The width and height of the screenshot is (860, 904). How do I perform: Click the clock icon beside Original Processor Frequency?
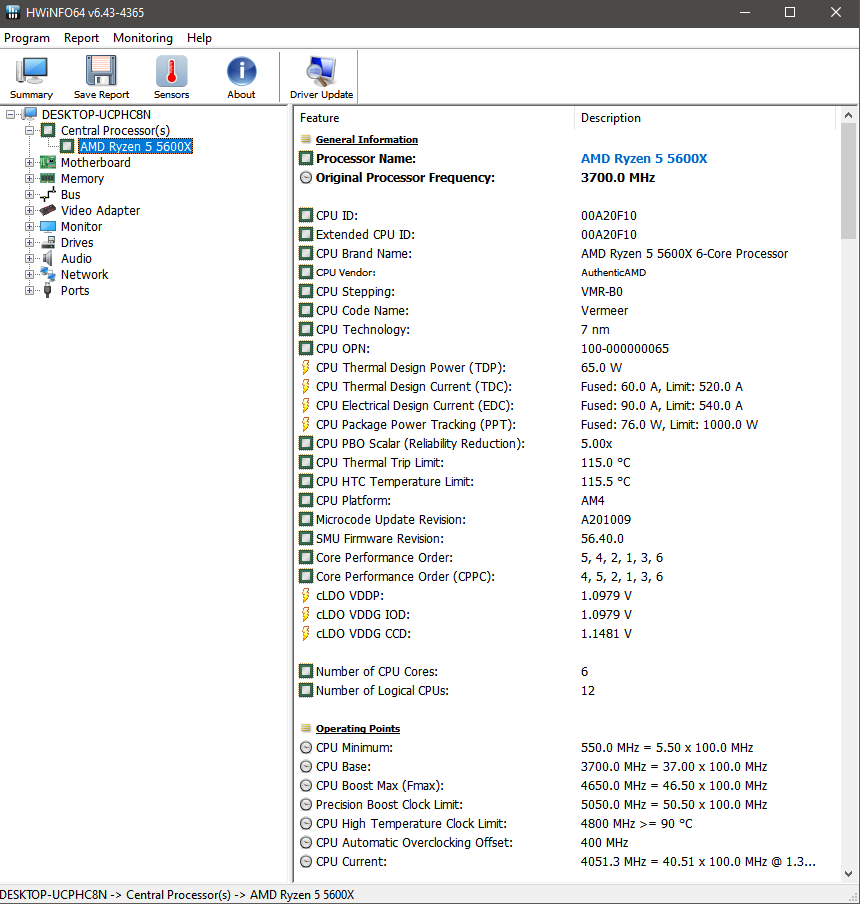pyautogui.click(x=306, y=178)
